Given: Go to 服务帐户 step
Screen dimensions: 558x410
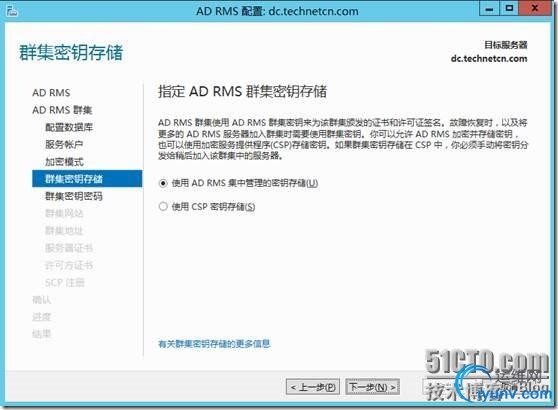Looking at the screenshot, I should 64,144.
